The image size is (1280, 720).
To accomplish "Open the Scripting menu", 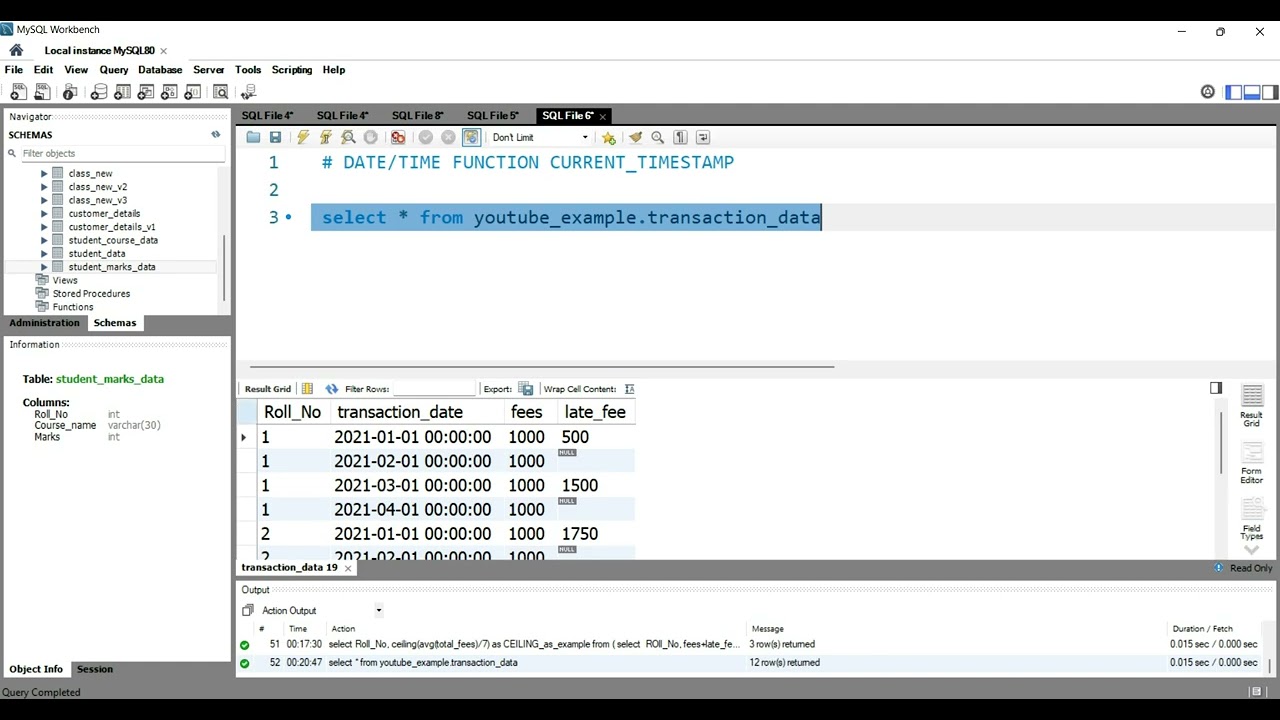I will [292, 70].
